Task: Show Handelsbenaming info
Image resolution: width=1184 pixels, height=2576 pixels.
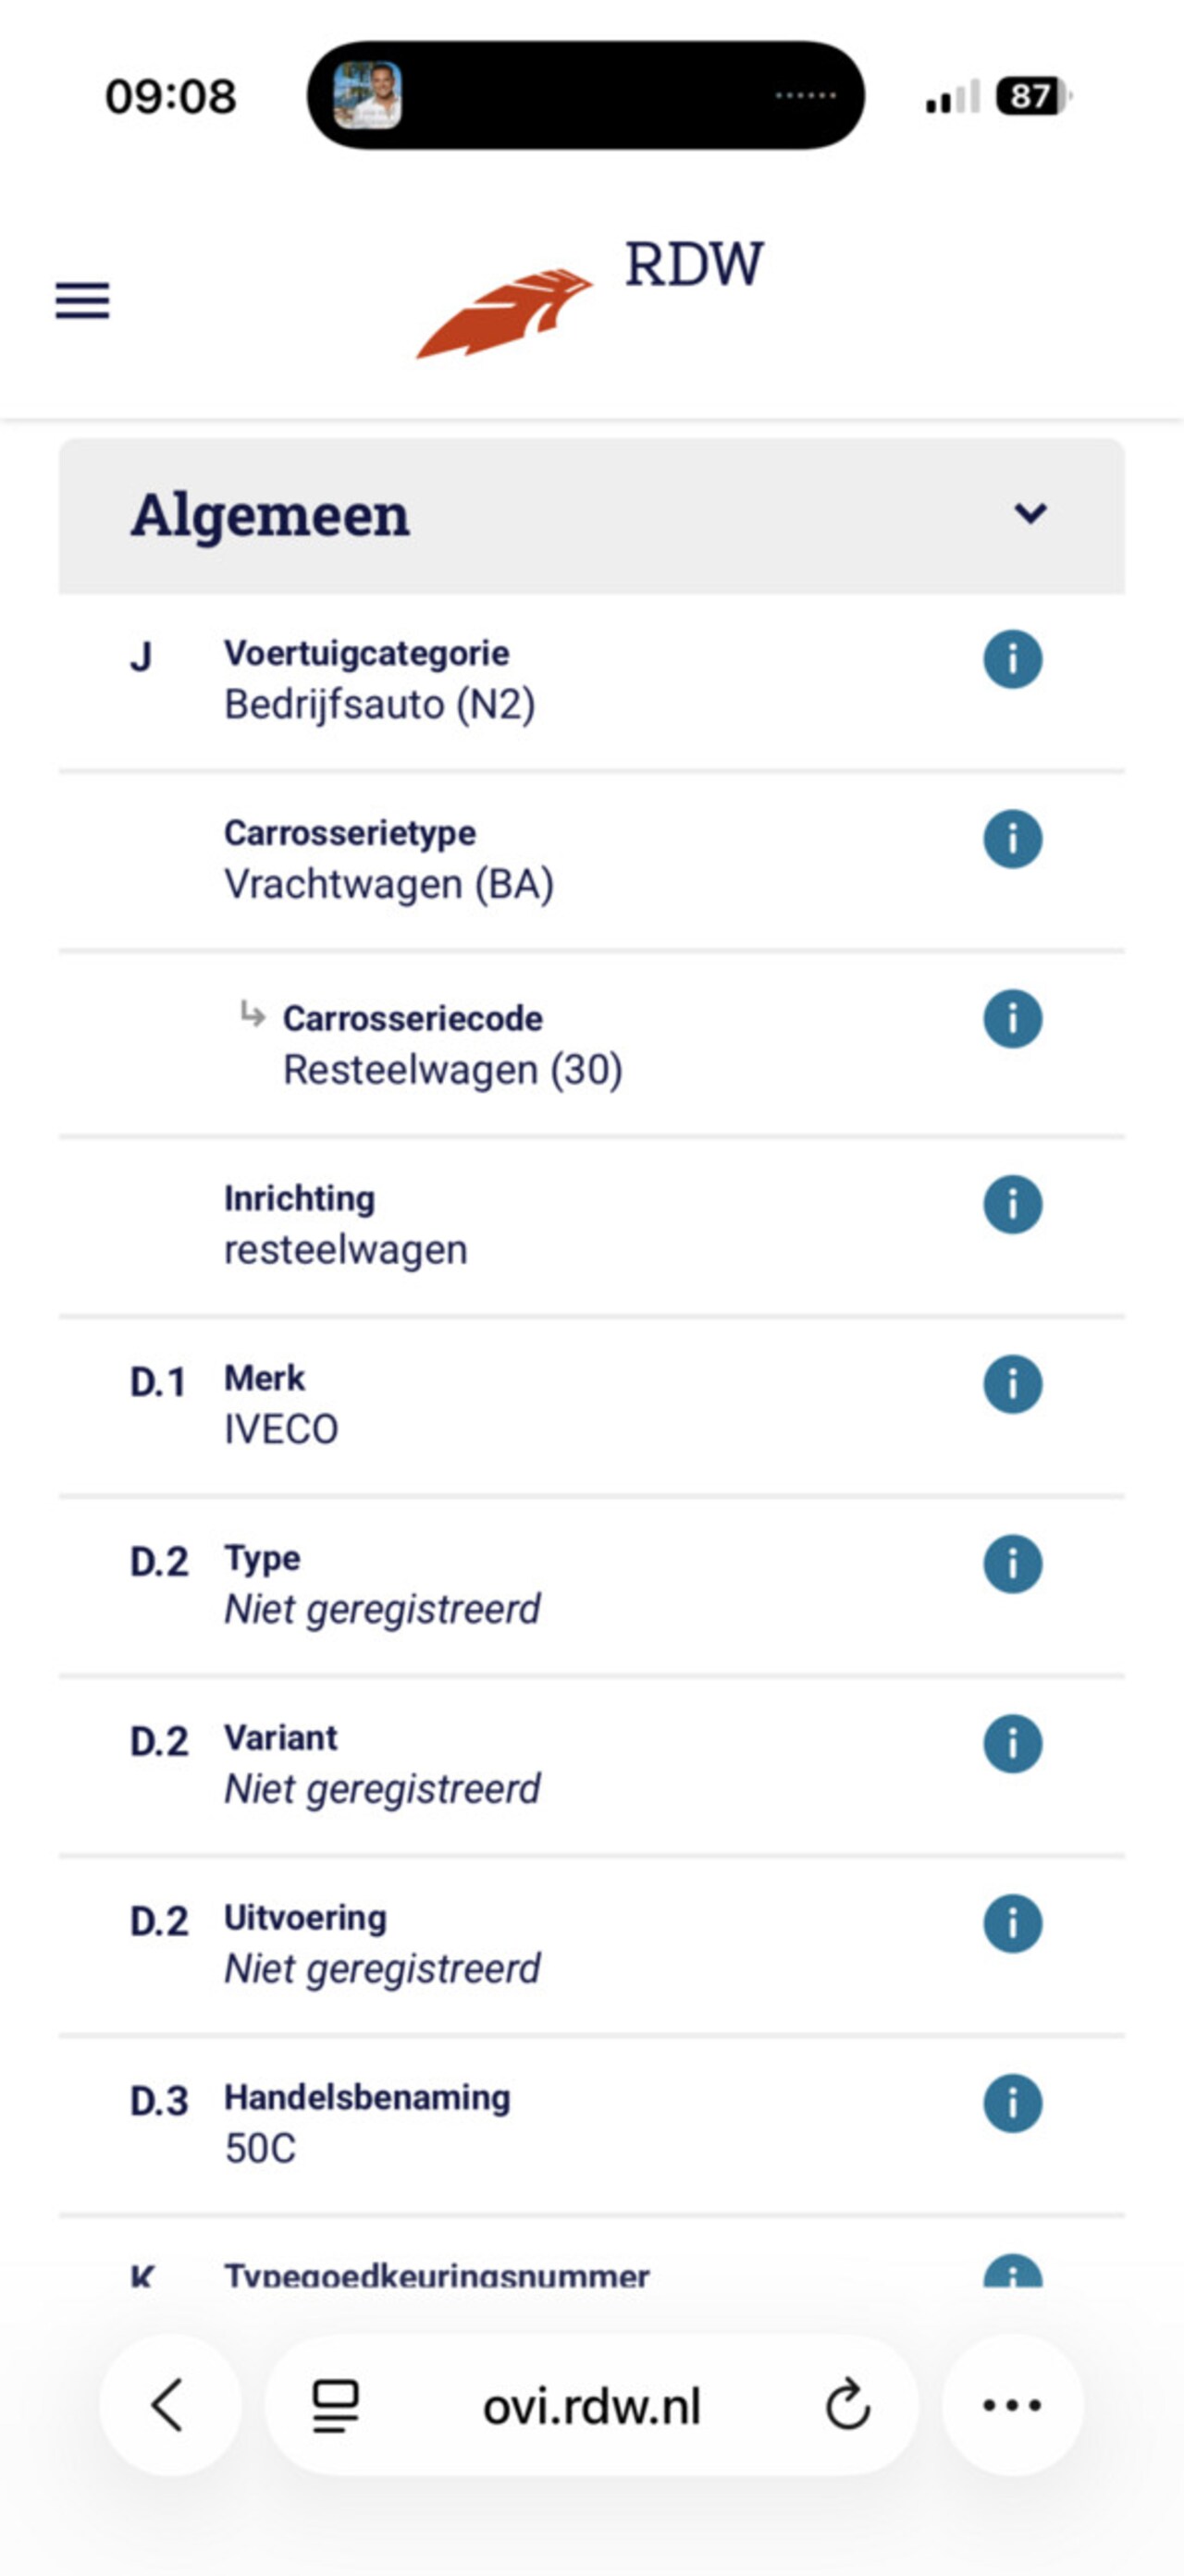Action: [x=1012, y=2103]
